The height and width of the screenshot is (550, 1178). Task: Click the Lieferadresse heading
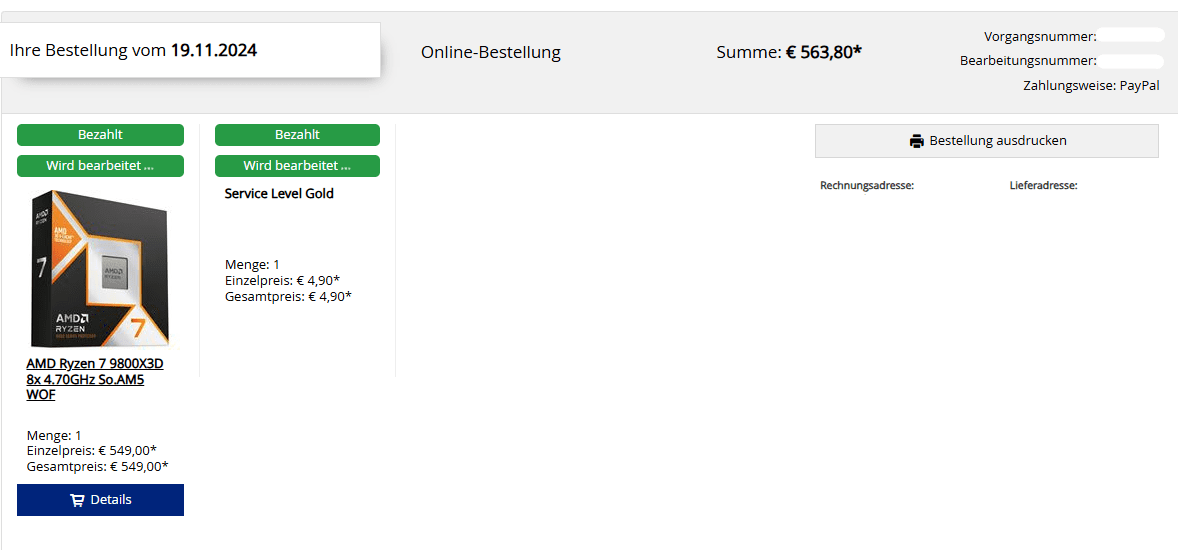point(1043,186)
